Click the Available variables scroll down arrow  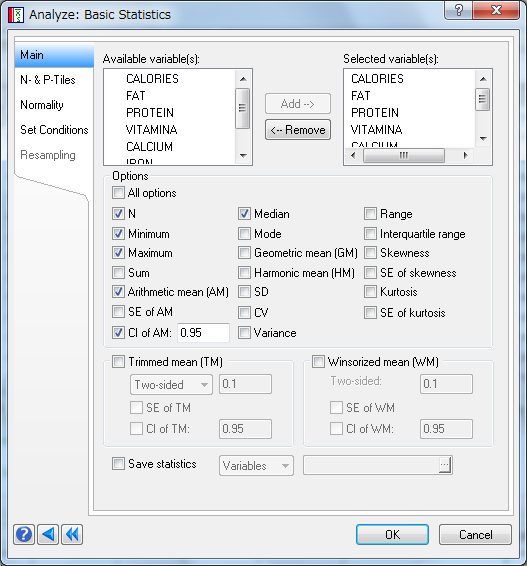[243, 156]
